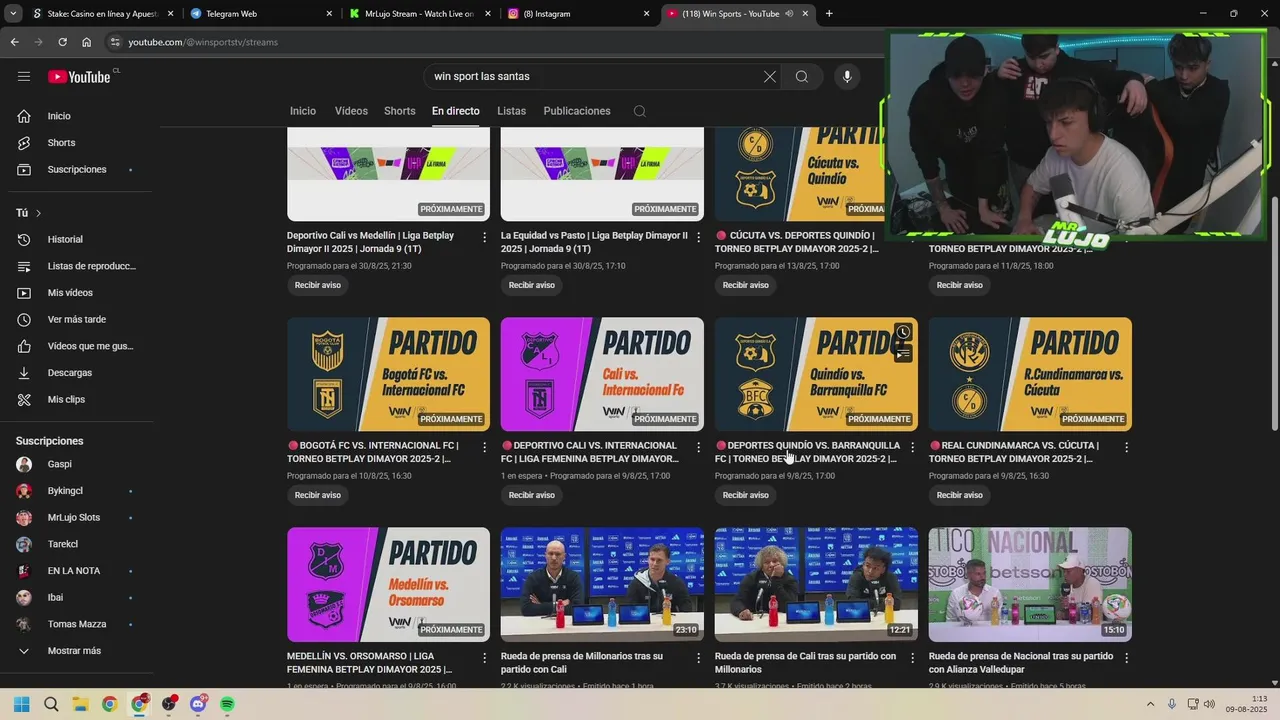Open the tab list dropdown in Chrome
Viewport: 1280px width, 720px height.
coord(13,14)
